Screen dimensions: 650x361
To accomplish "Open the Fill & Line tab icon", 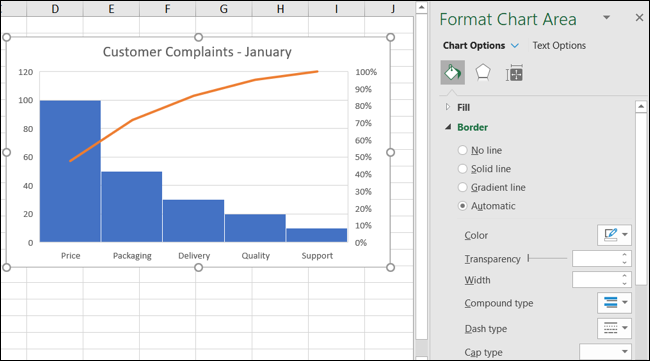I will pyautogui.click(x=452, y=73).
